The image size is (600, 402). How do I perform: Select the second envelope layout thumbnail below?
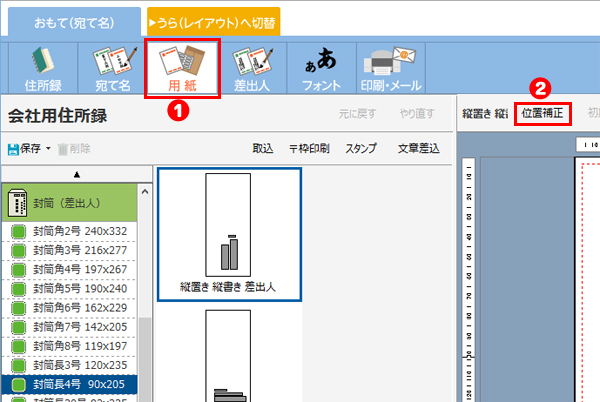pos(229,354)
